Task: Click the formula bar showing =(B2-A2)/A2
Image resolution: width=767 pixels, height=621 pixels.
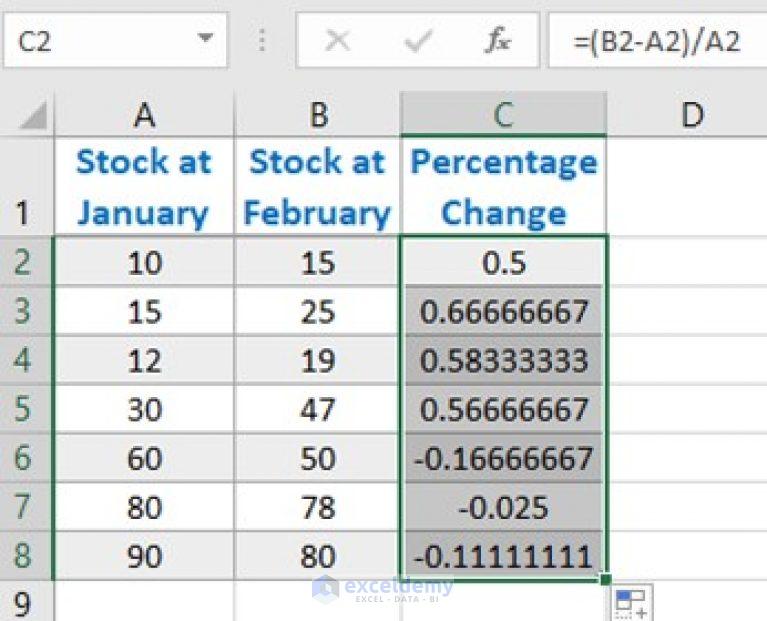Action: click(658, 40)
